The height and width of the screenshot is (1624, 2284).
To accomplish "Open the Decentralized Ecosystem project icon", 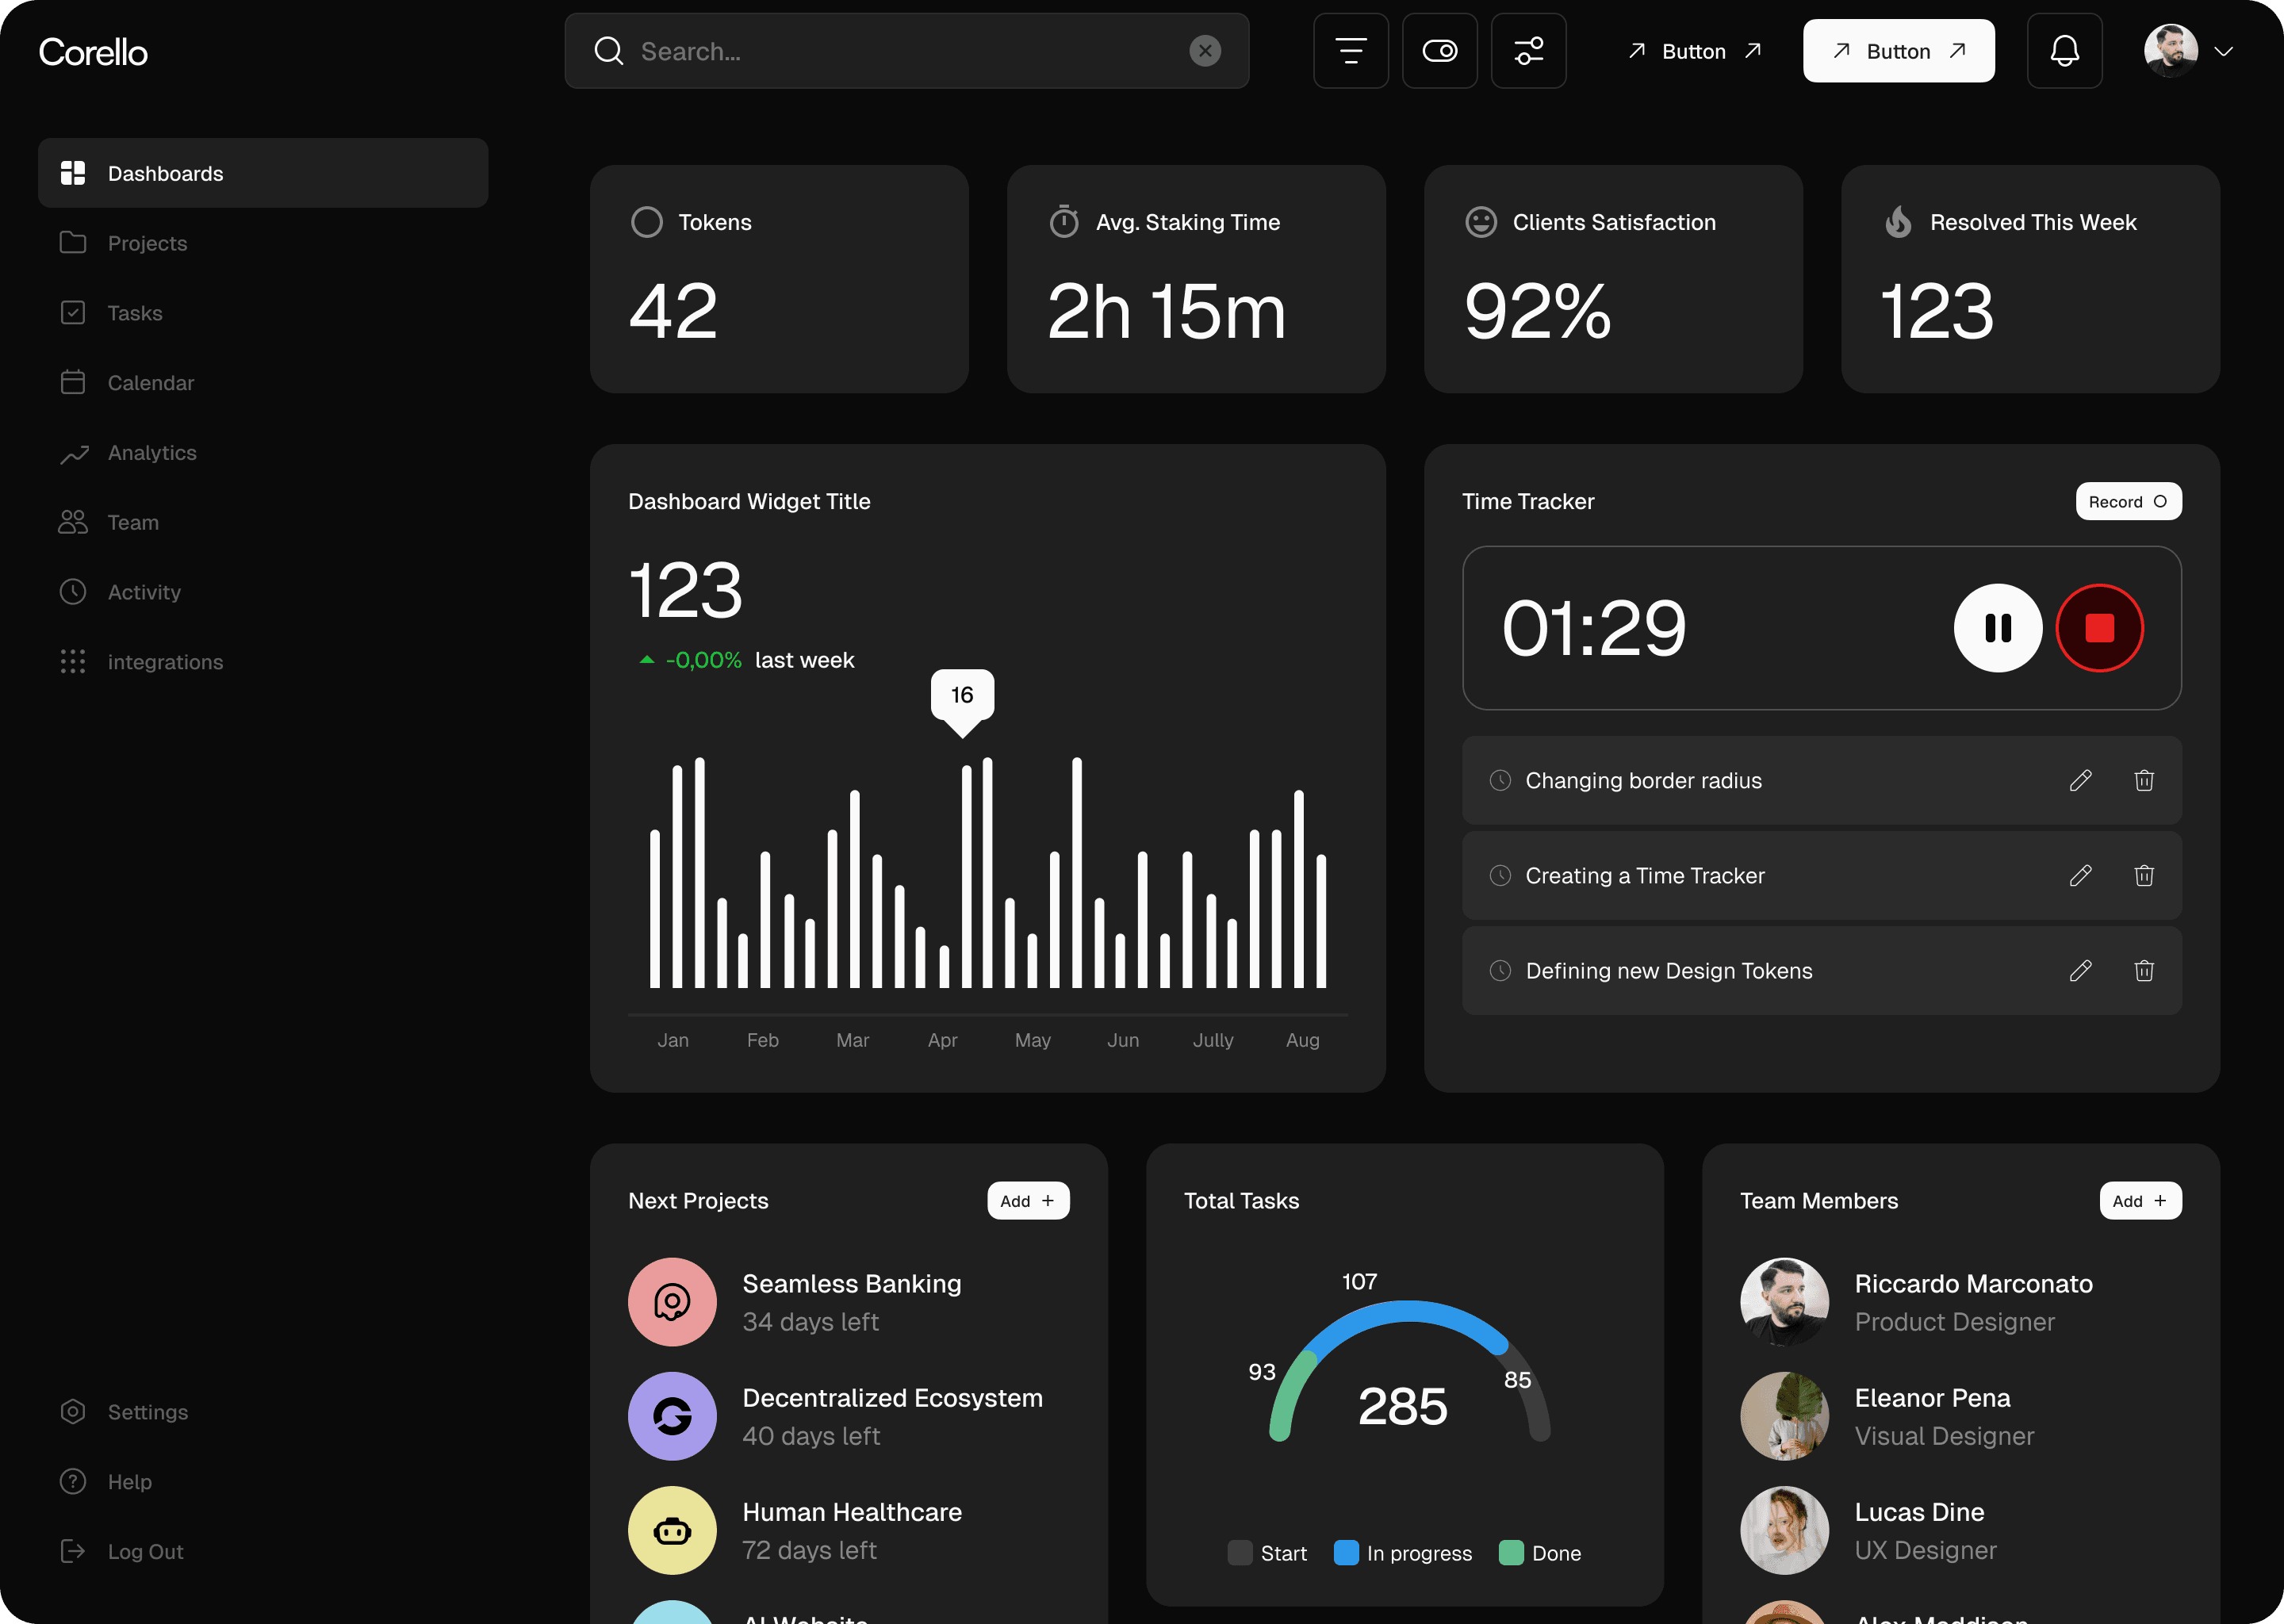I will pyautogui.click(x=672, y=1416).
